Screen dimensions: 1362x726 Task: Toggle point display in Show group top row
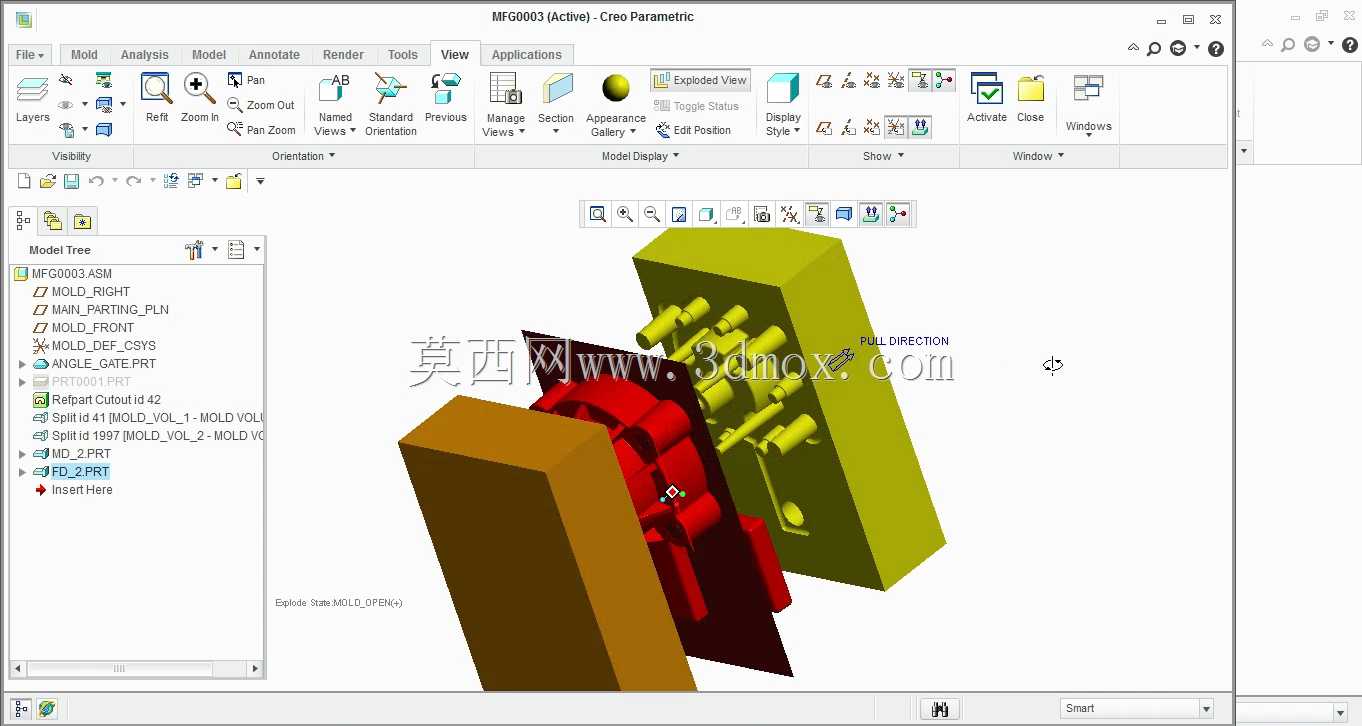(x=872, y=80)
